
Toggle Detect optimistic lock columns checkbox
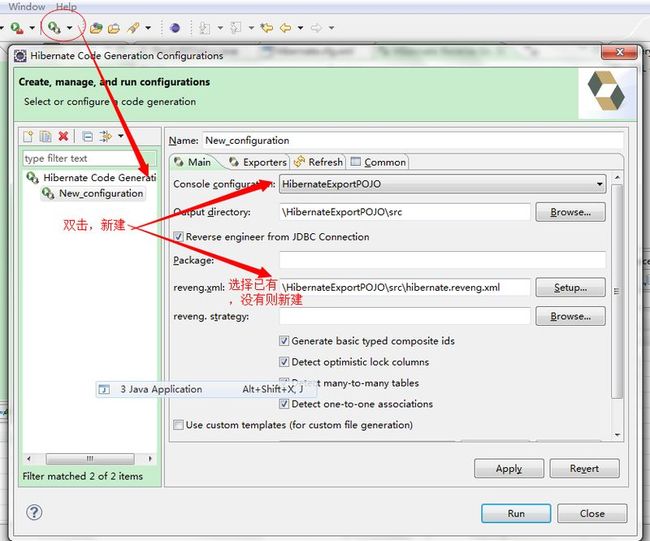click(x=284, y=362)
